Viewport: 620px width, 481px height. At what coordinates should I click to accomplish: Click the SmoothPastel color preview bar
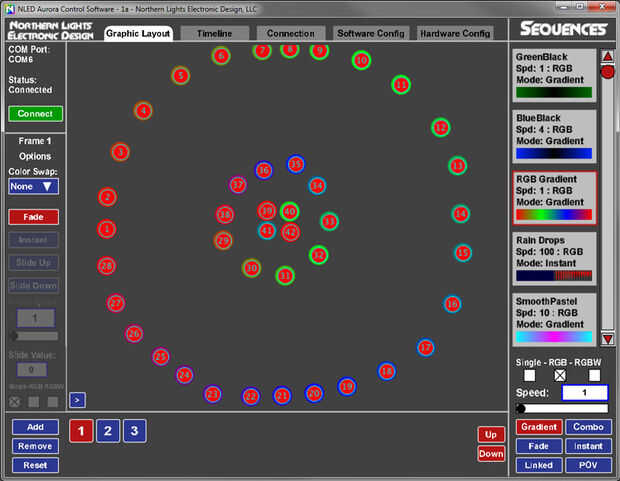554,337
